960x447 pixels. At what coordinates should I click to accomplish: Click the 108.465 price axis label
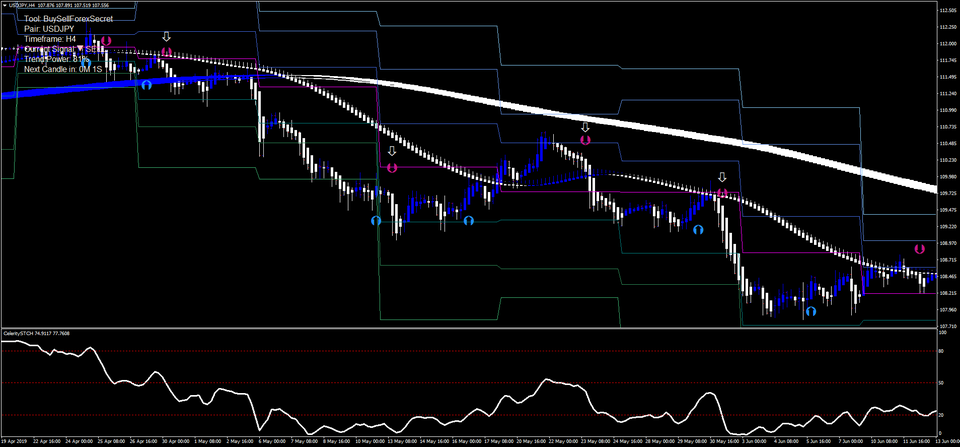tap(948, 276)
